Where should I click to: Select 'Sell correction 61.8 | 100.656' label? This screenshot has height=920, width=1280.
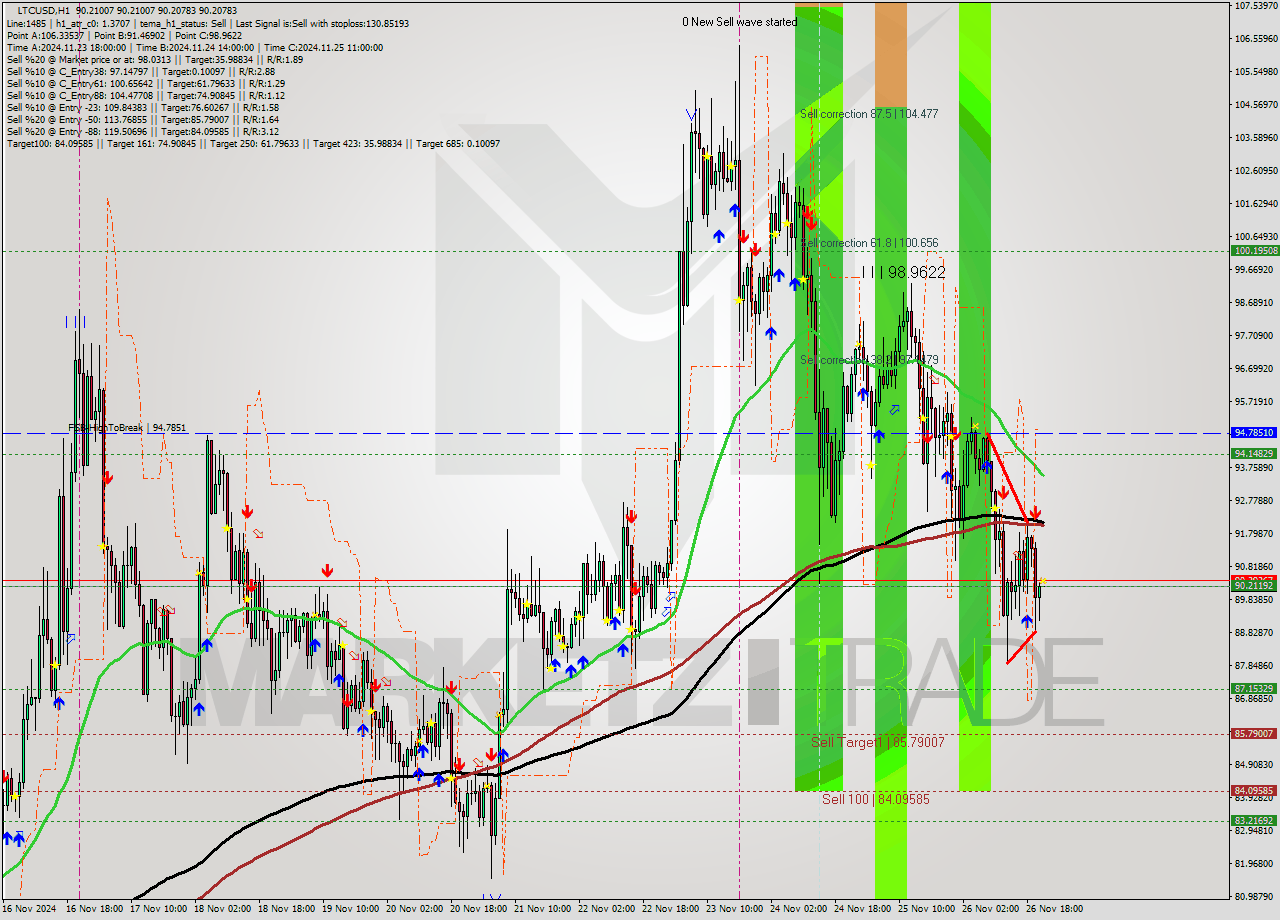point(869,243)
